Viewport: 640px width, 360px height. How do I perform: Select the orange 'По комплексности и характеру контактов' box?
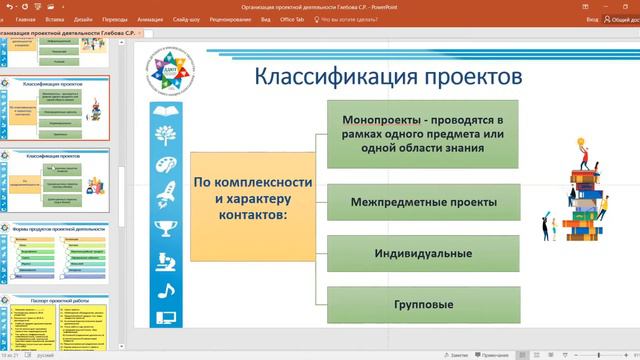click(x=253, y=207)
